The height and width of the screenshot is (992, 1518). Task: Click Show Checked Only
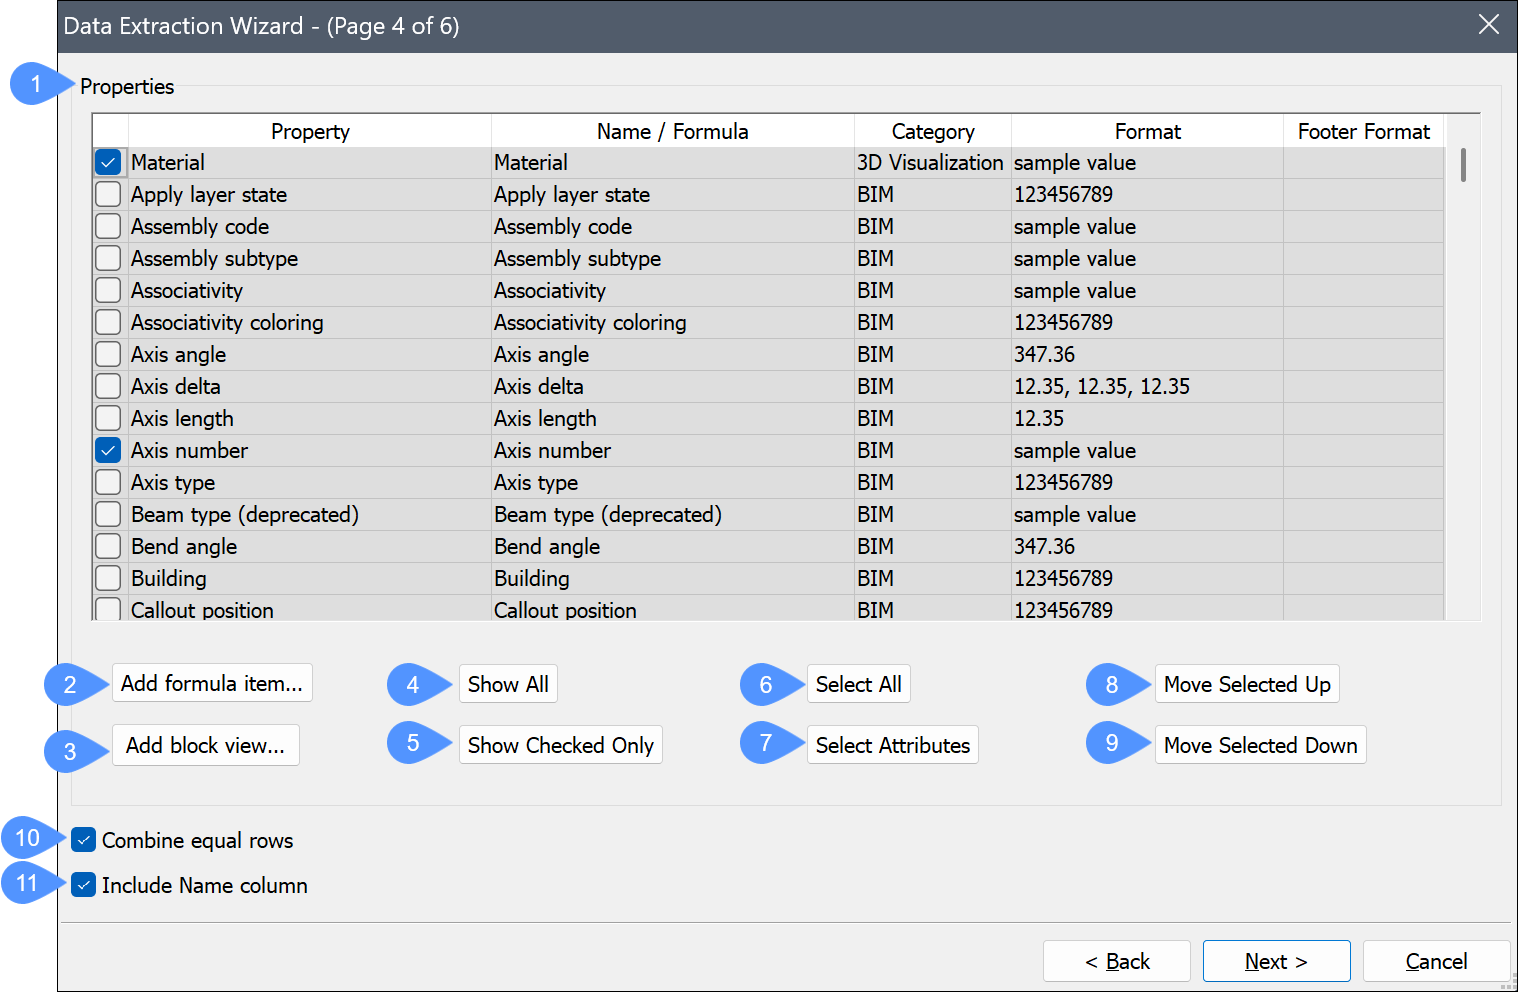560,745
